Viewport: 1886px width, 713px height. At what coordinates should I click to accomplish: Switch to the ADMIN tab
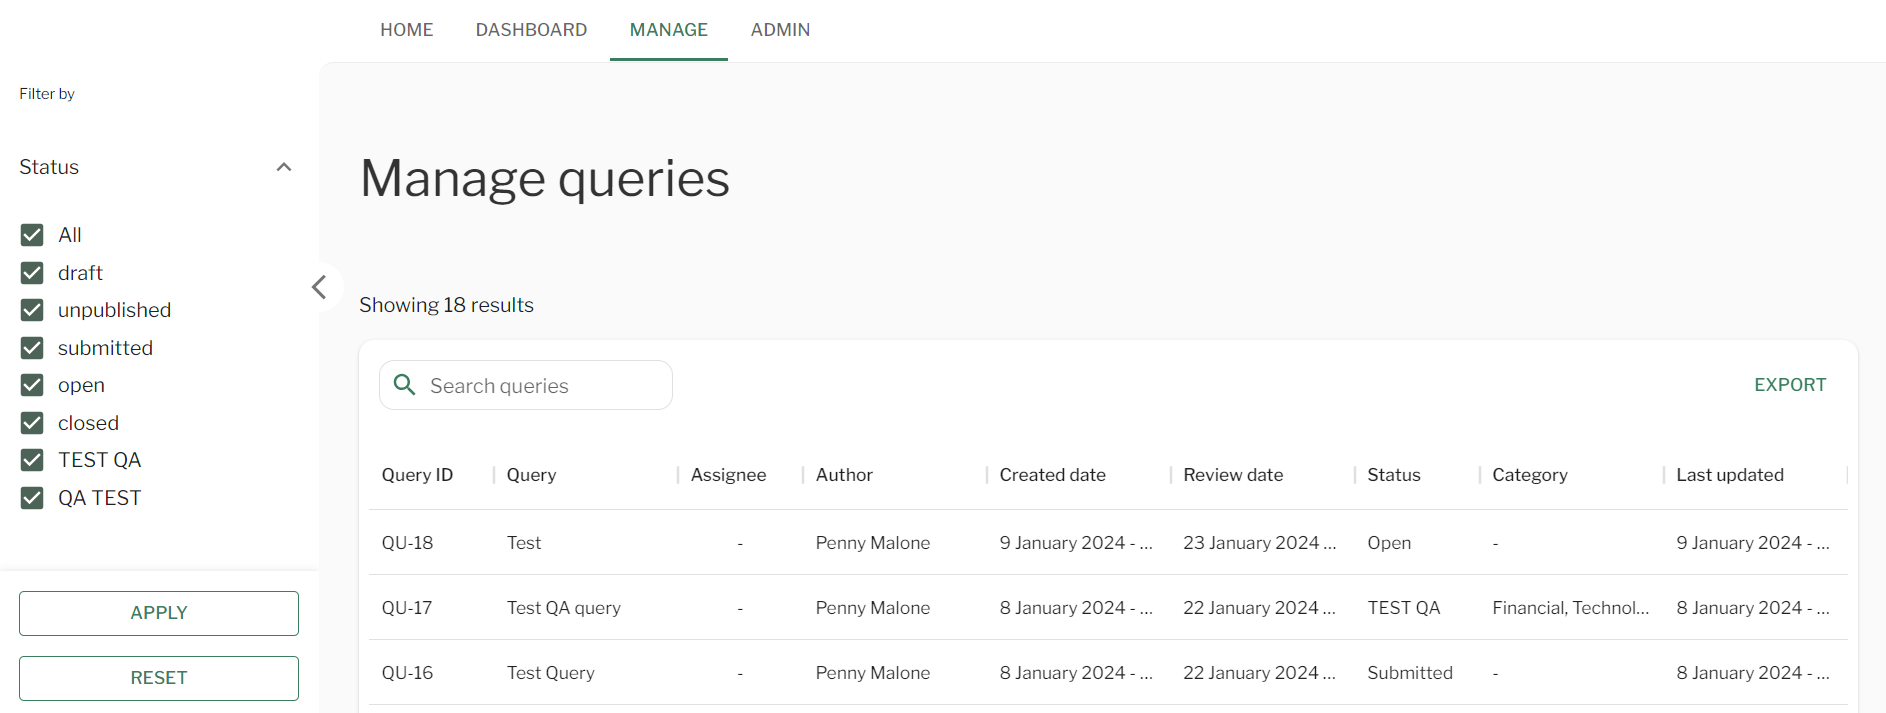click(780, 30)
